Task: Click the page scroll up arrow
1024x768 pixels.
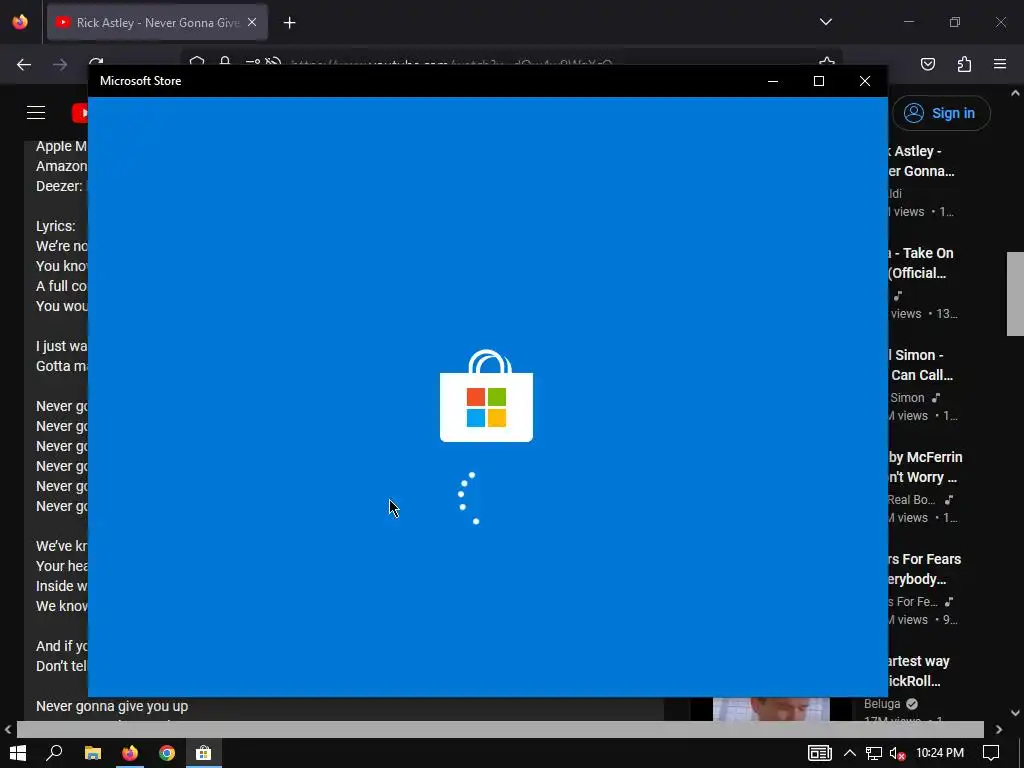Action: pos(1015,93)
